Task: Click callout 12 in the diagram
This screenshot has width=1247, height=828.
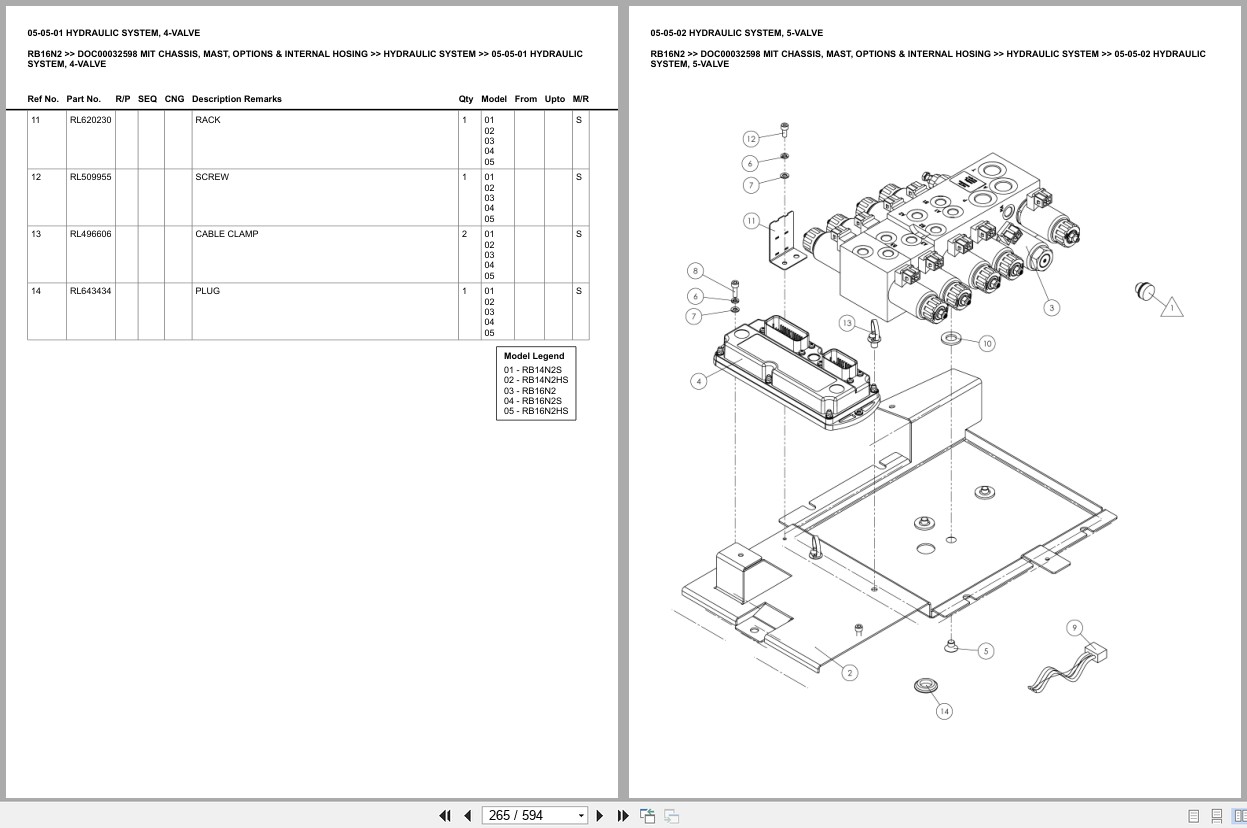Action: pyautogui.click(x=751, y=138)
